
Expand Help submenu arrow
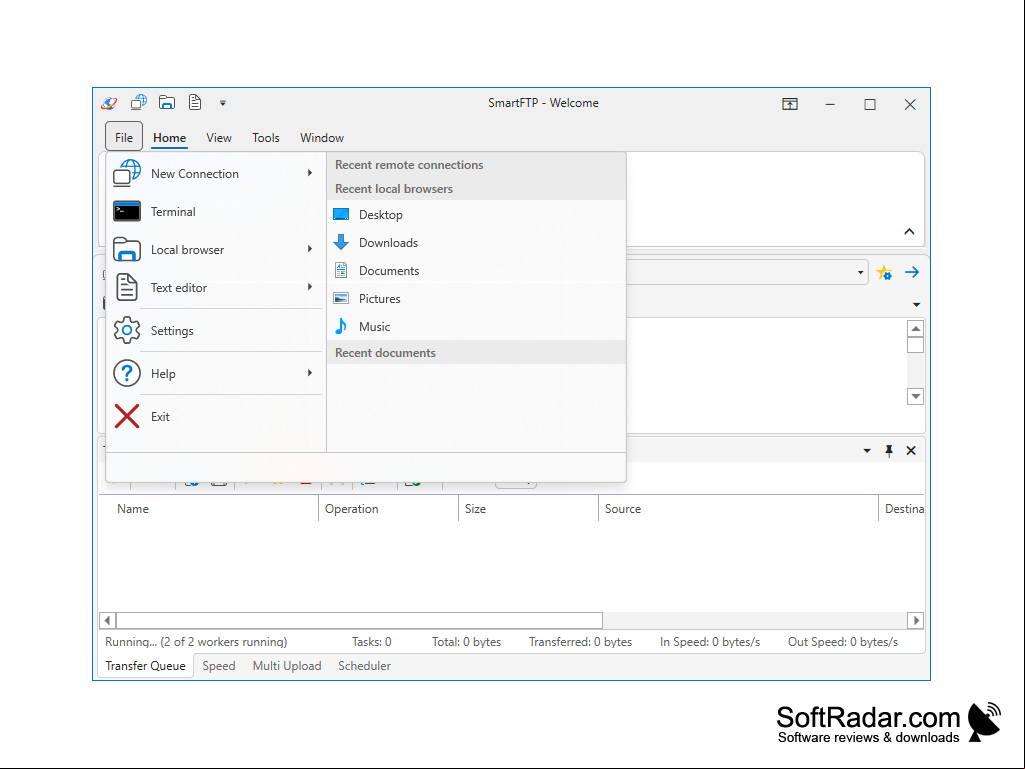click(310, 373)
